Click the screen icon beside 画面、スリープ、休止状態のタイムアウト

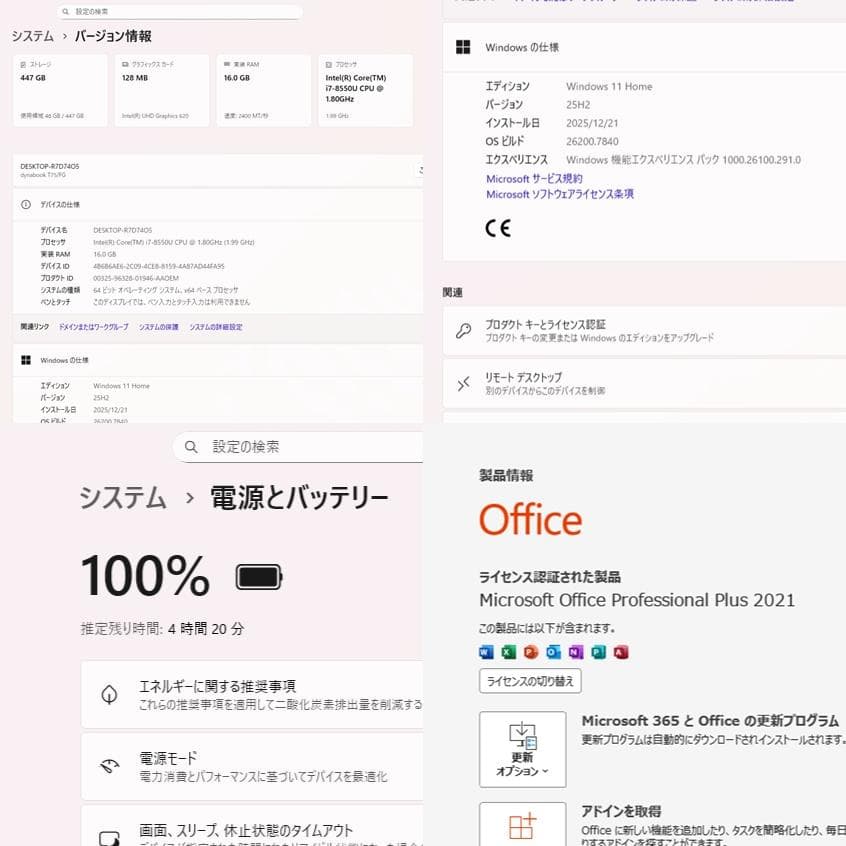pos(110,838)
